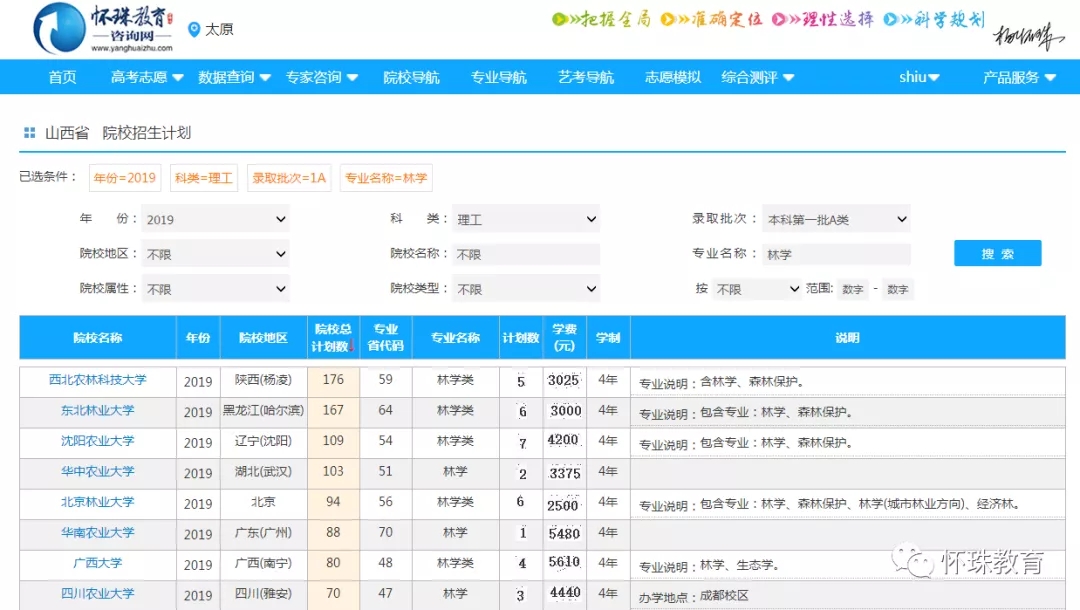
Task: Select the 首页 menu item
Action: [x=61, y=76]
